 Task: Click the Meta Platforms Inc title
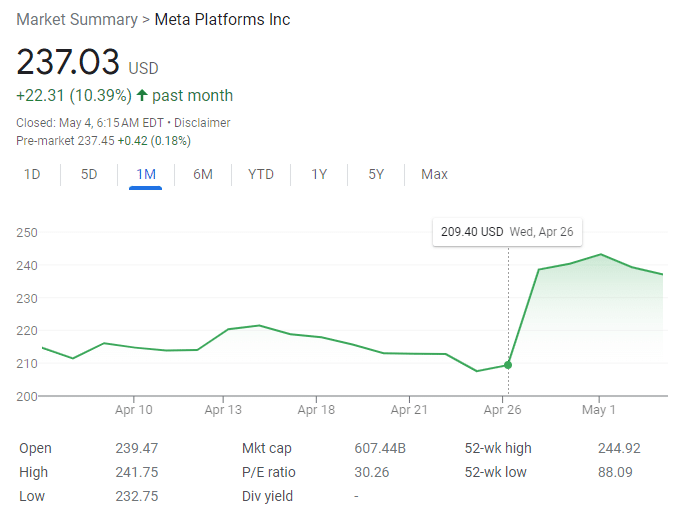tap(222, 20)
